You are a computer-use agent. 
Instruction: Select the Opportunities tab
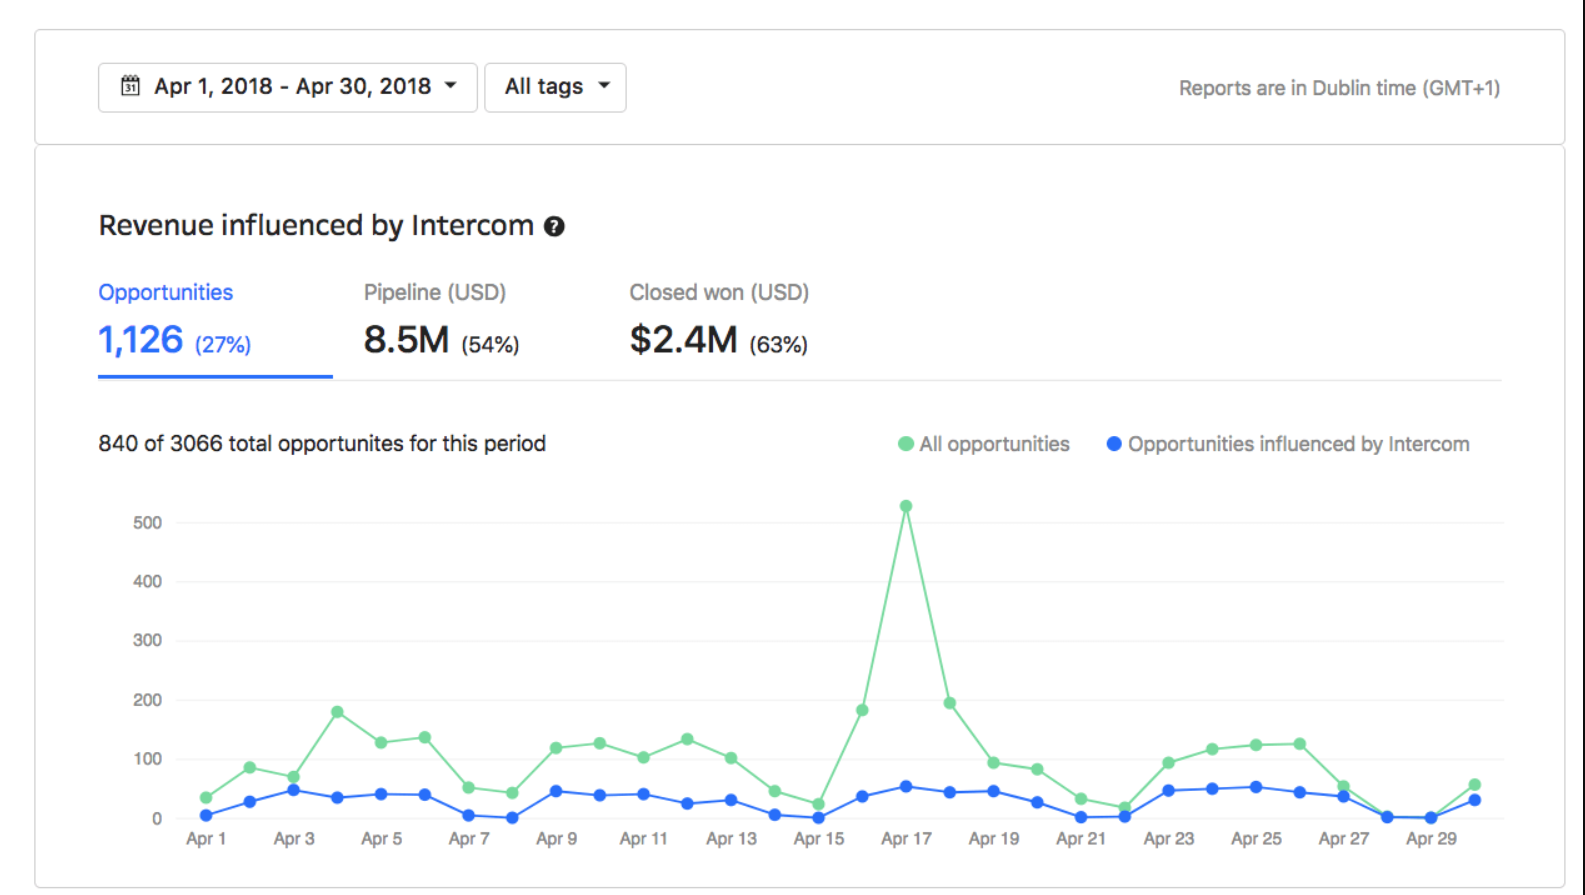coord(166,292)
